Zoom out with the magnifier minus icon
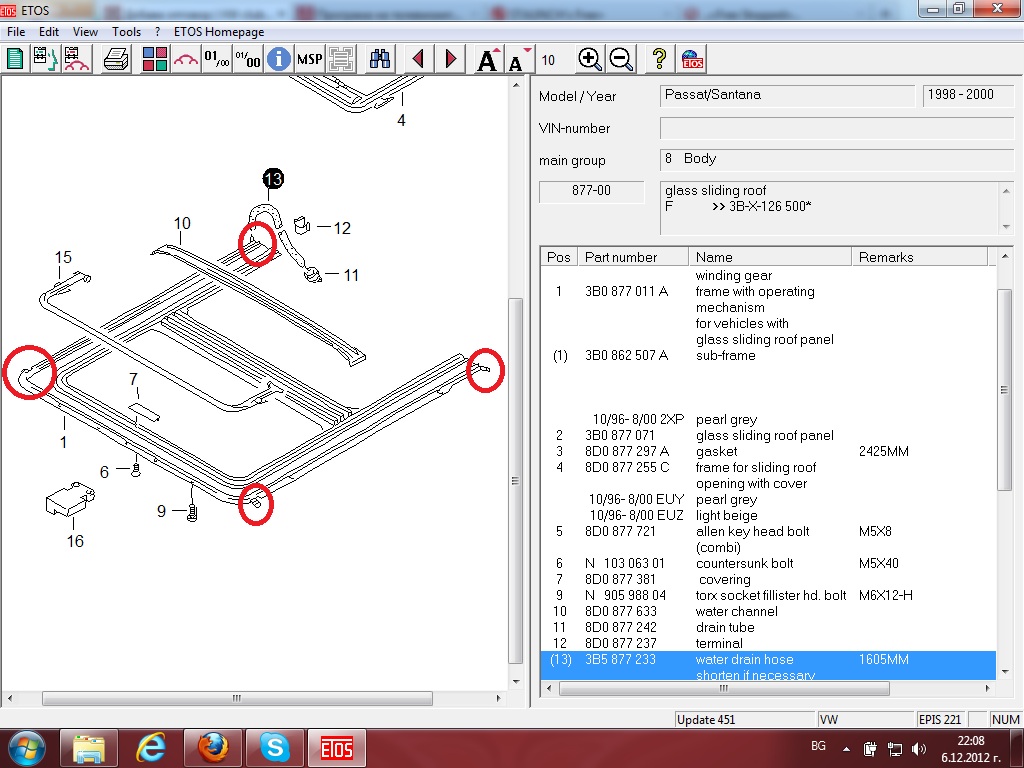This screenshot has height=768, width=1024. [x=621, y=59]
